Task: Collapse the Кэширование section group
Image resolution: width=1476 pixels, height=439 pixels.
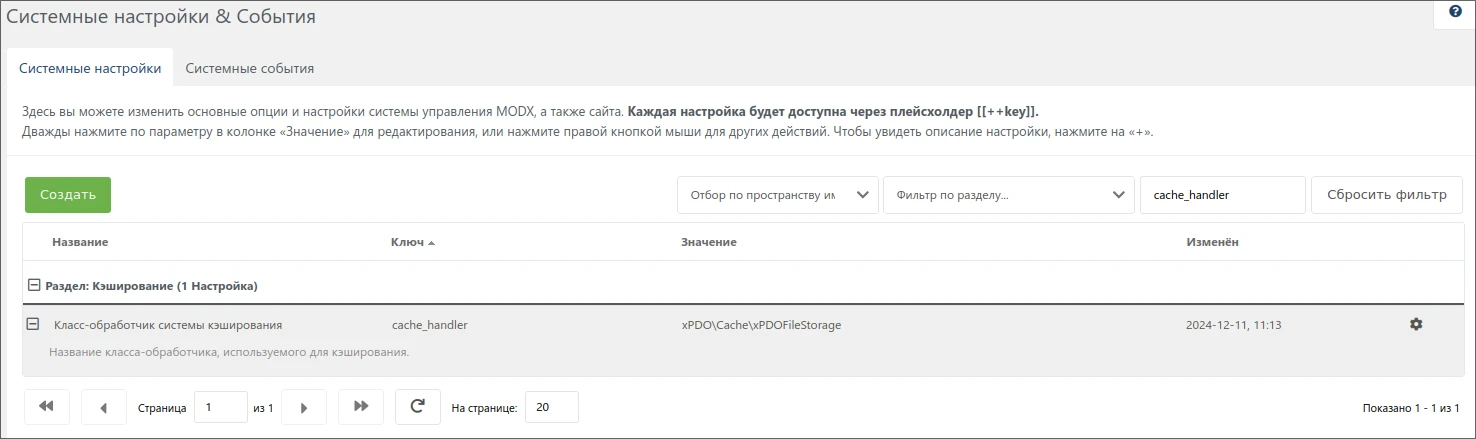Action: click(x=34, y=286)
